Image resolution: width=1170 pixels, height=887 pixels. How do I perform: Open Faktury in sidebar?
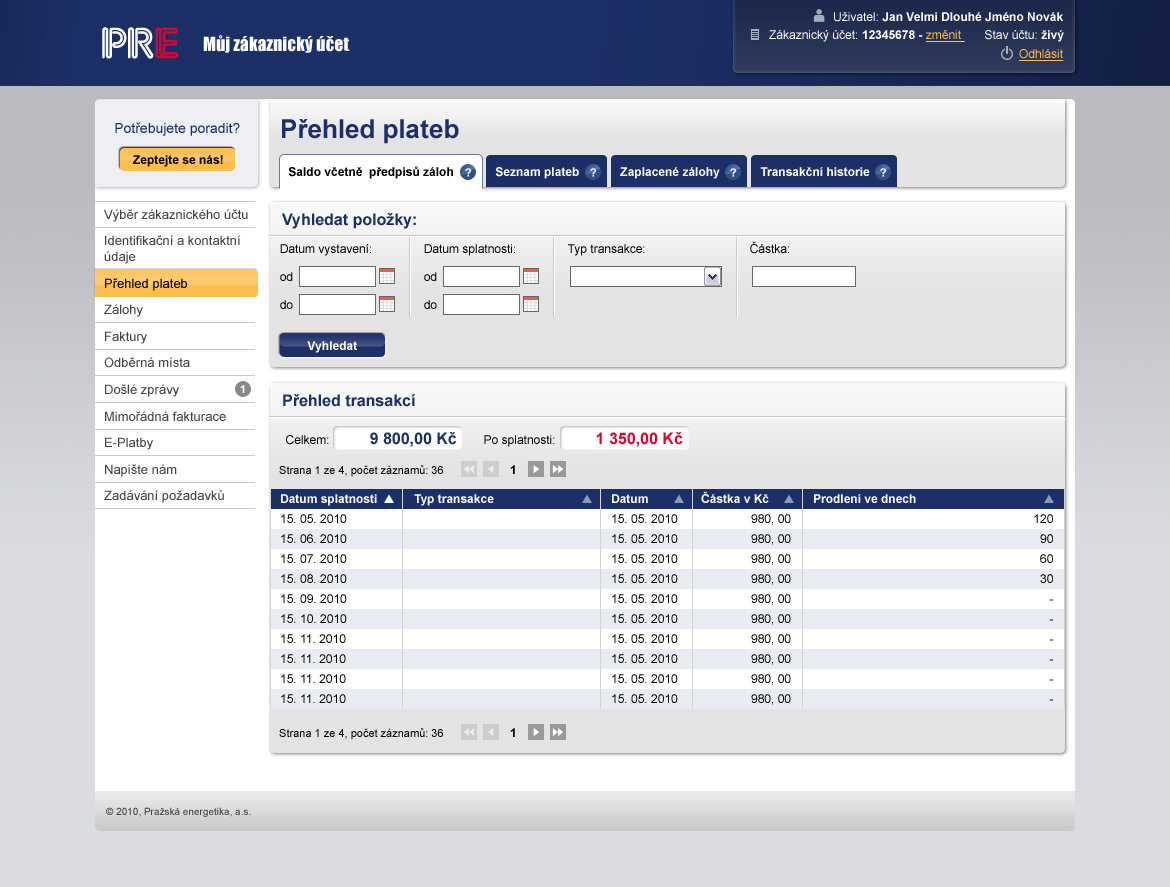[x=175, y=336]
